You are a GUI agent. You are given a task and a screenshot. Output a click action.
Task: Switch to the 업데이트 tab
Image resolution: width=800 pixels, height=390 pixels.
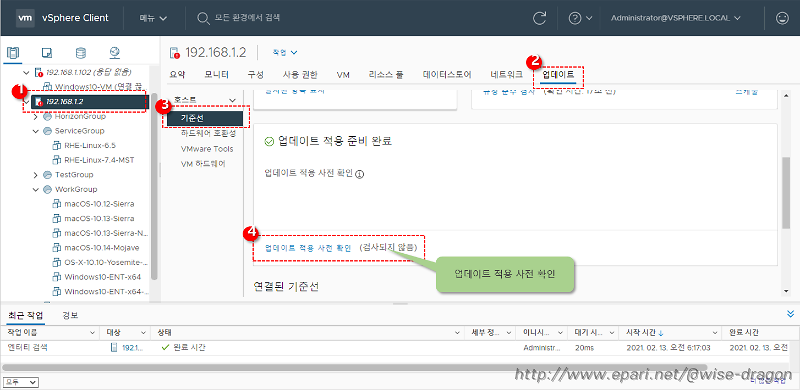pos(558,75)
